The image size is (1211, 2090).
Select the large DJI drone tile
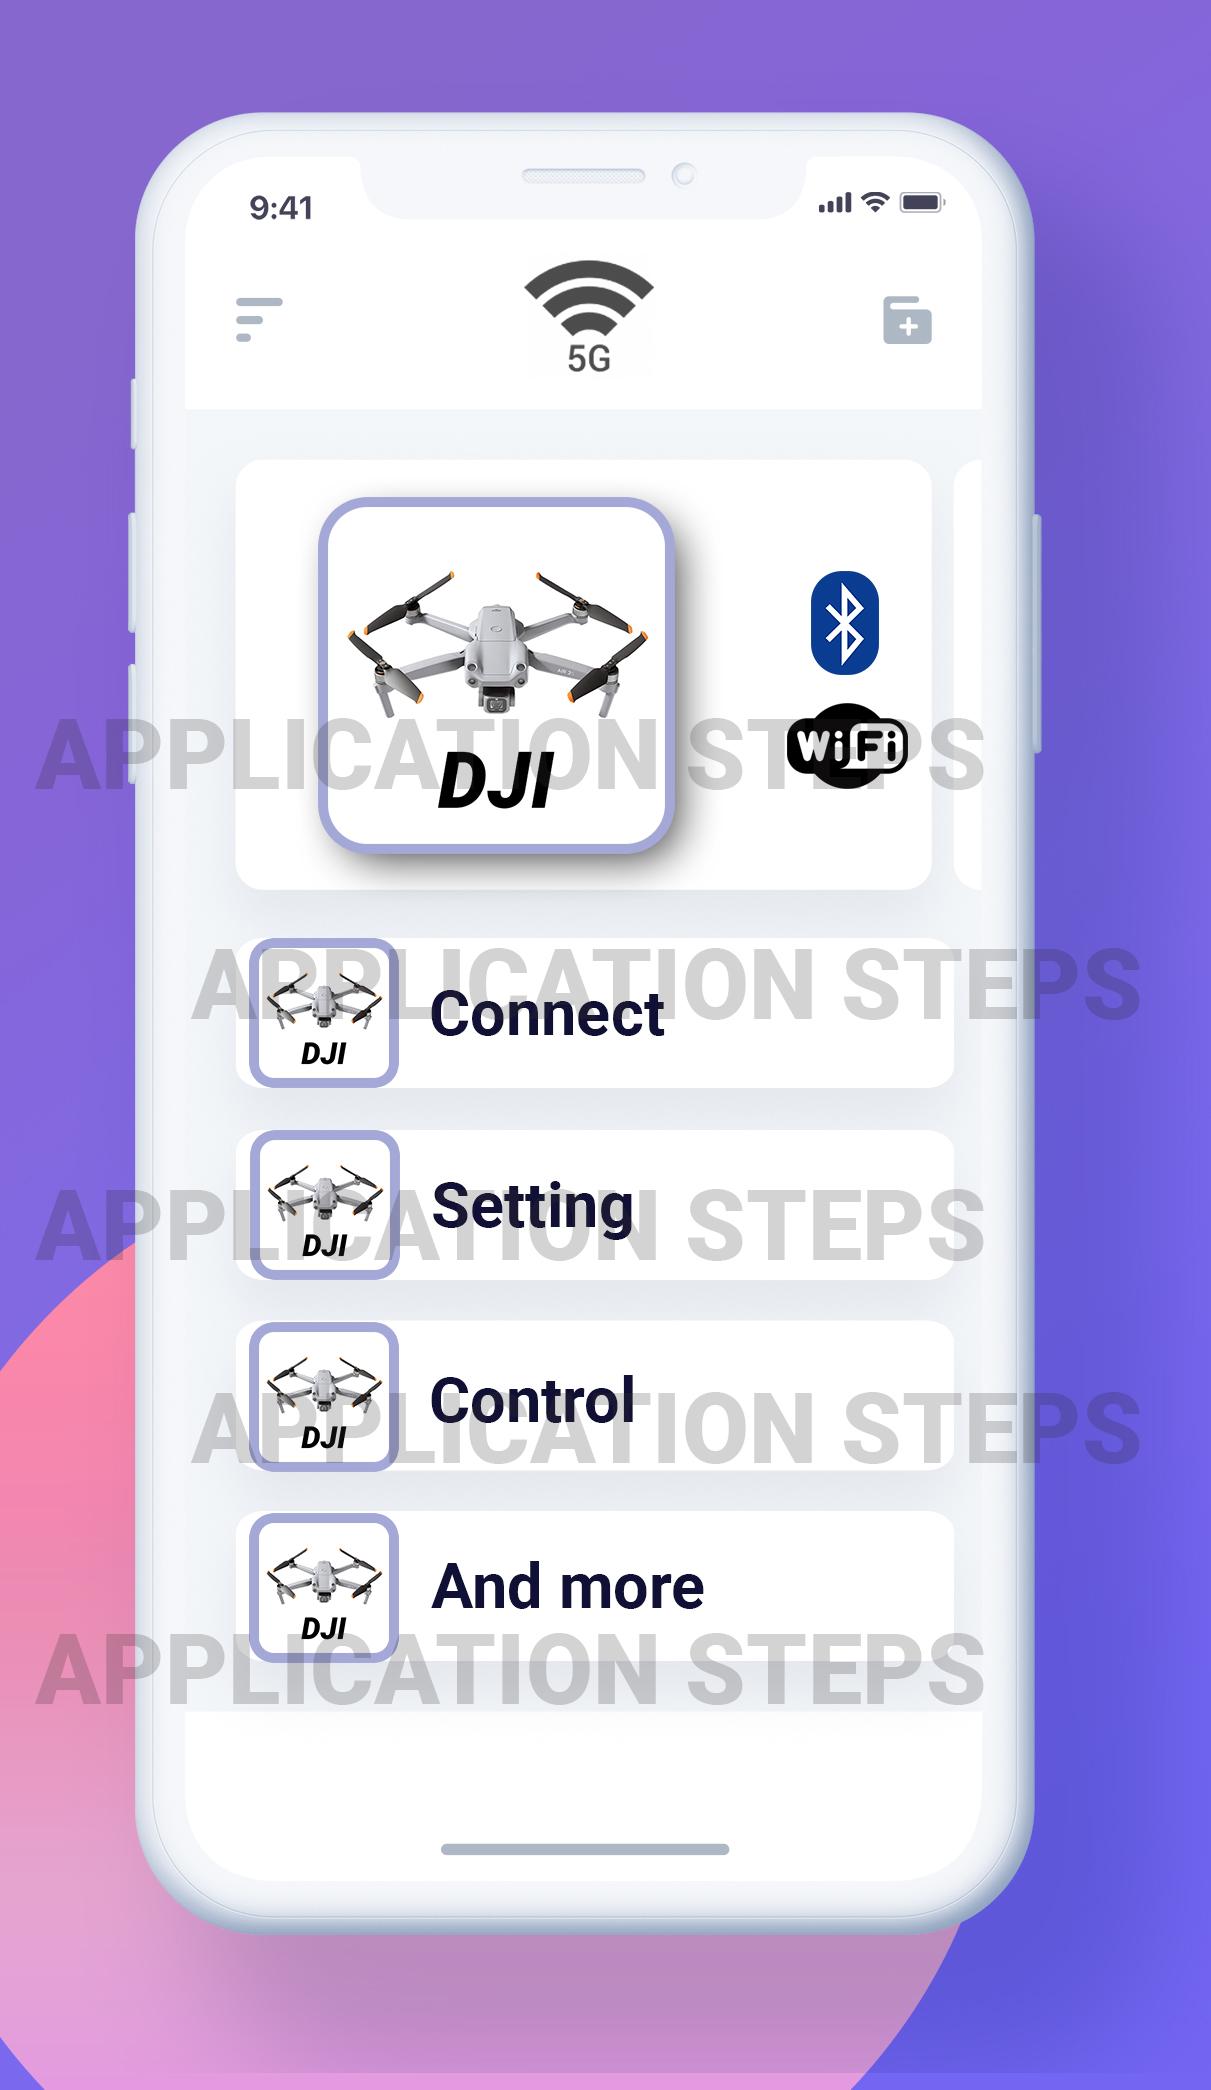[496, 675]
